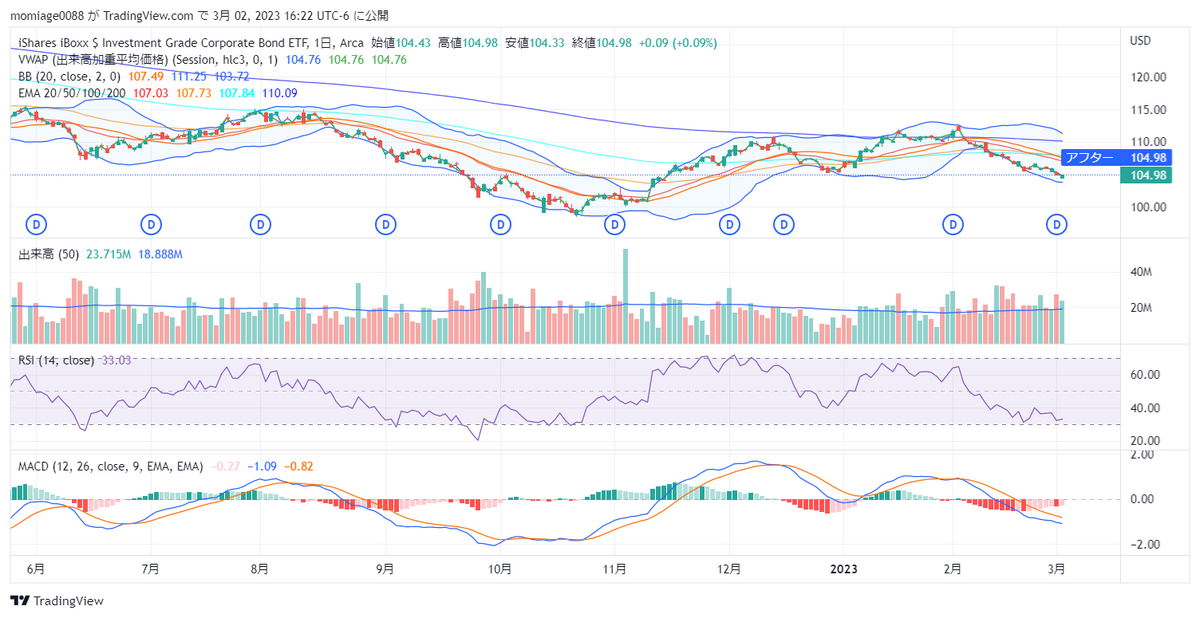
Task: Select the MACD (12, 26, close, 9) legend
Action: pos(111,466)
